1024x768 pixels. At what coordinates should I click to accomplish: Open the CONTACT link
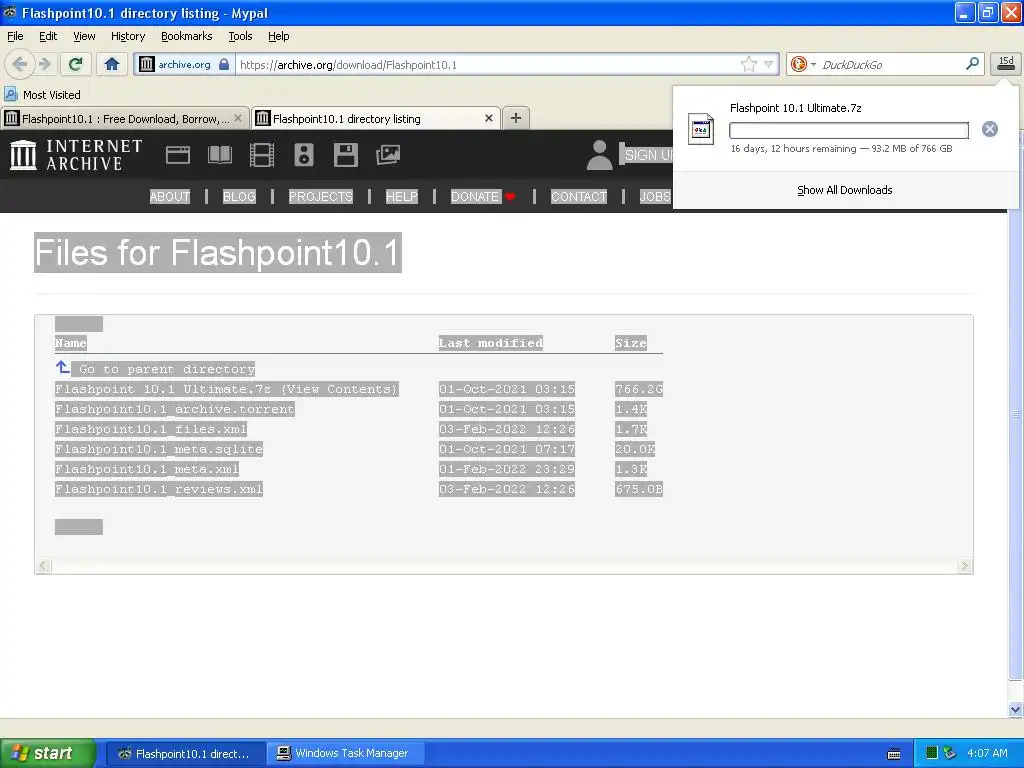click(579, 197)
